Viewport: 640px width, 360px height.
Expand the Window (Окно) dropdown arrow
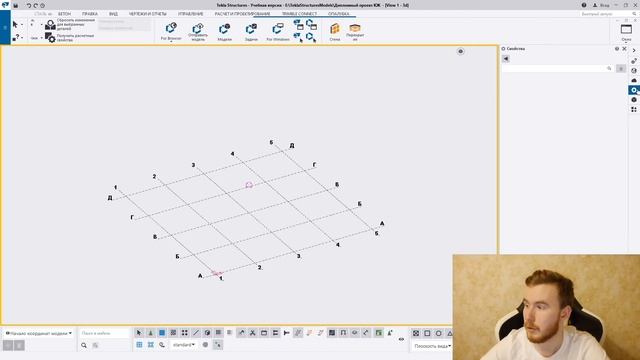click(626, 42)
